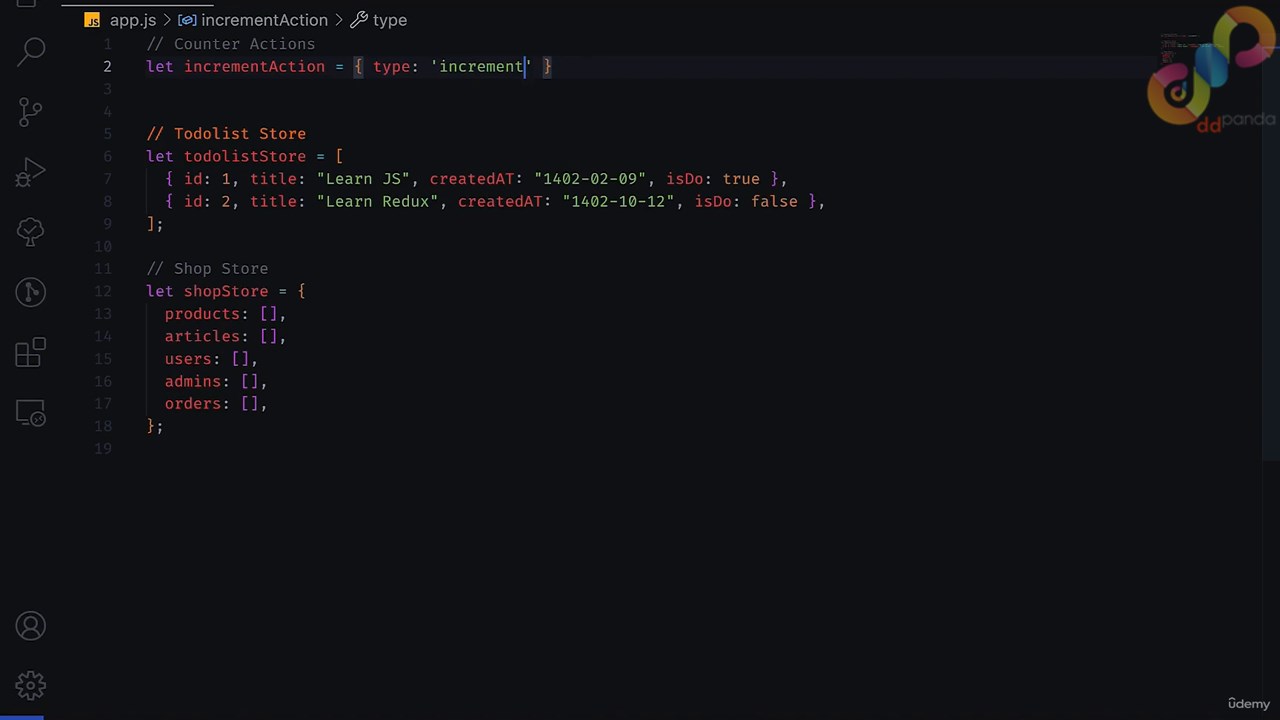Viewport: 1280px width, 720px height.
Task: Click the '// Counter Actions' comment
Action: click(231, 44)
